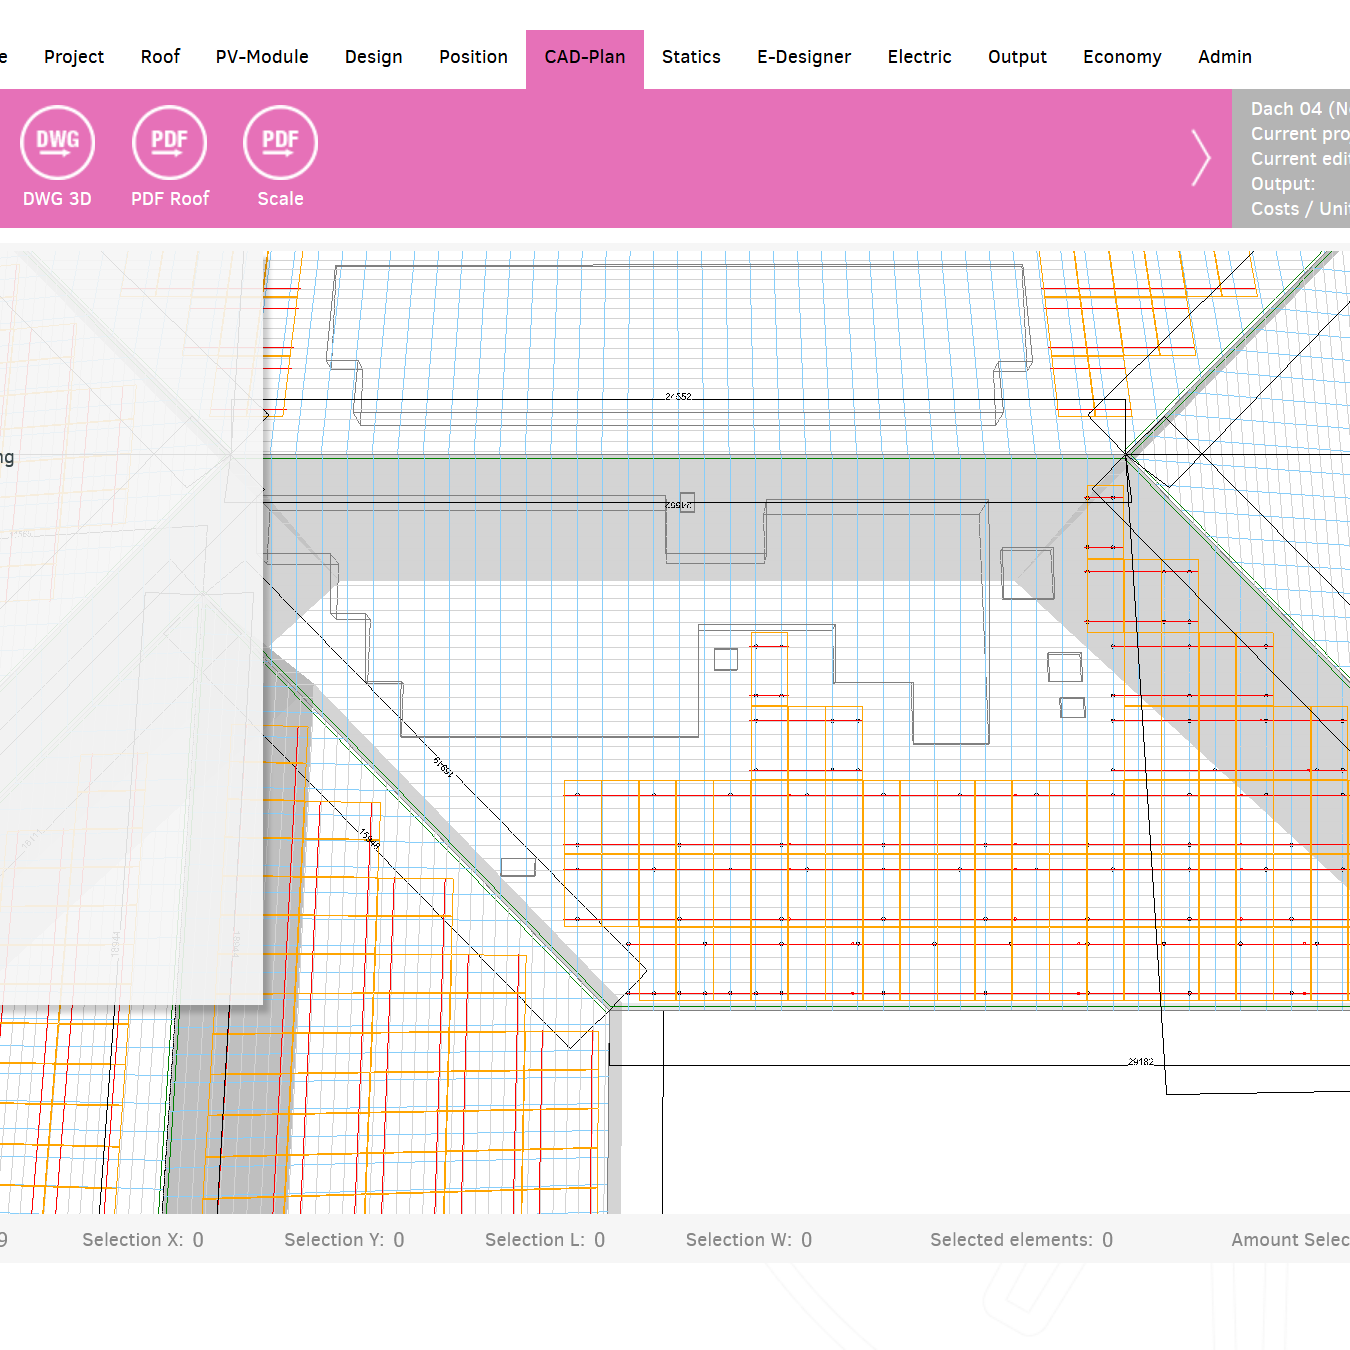This screenshot has width=1350, height=1350.
Task: Open the Admin menu
Action: point(1224,57)
